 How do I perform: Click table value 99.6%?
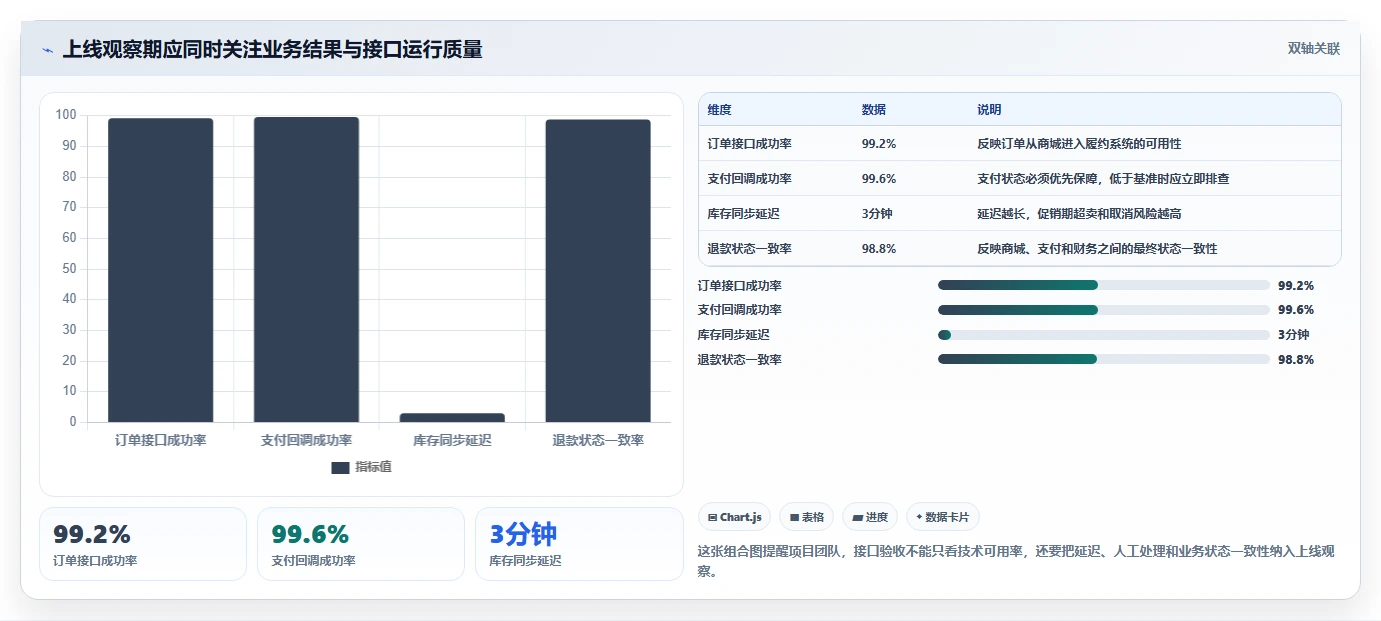coord(878,179)
